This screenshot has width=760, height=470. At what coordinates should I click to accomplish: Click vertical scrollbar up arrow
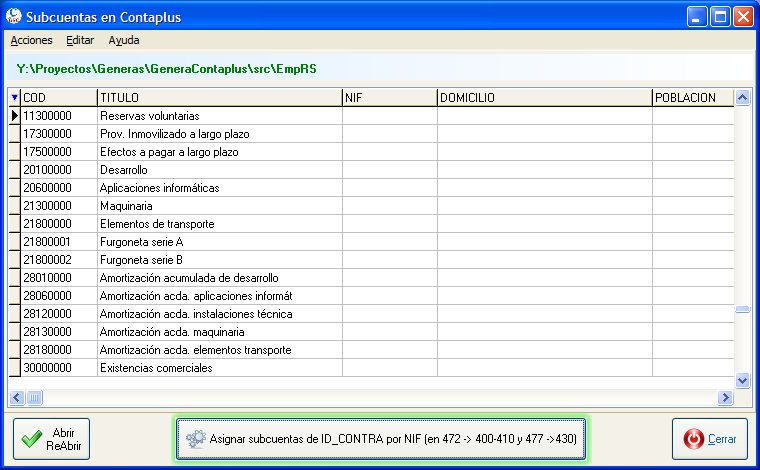click(742, 98)
